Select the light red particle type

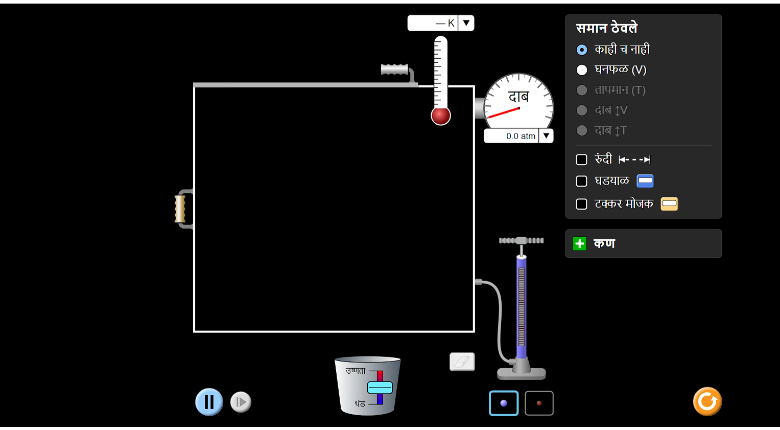539,403
